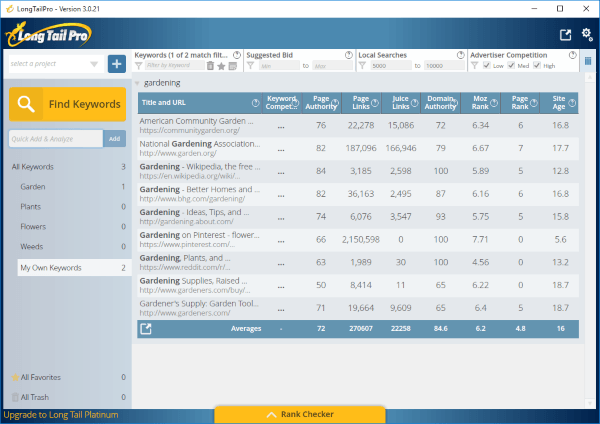Click the Suggested Bid Max field
Image resolution: width=600 pixels, height=424 pixels.
(332, 66)
